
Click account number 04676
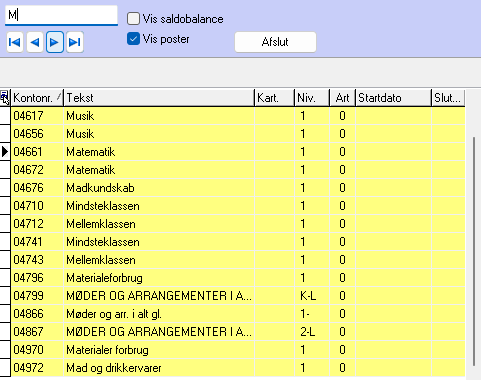(29, 188)
